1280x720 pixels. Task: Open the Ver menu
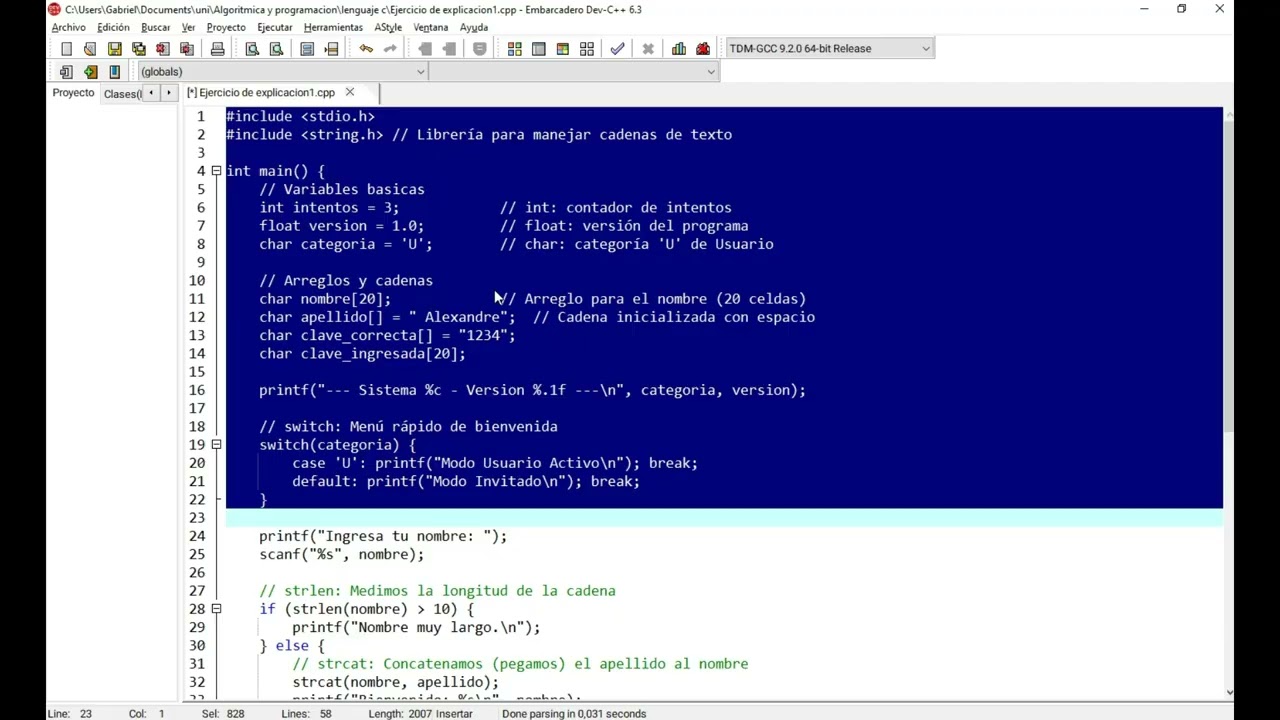pyautogui.click(x=188, y=27)
